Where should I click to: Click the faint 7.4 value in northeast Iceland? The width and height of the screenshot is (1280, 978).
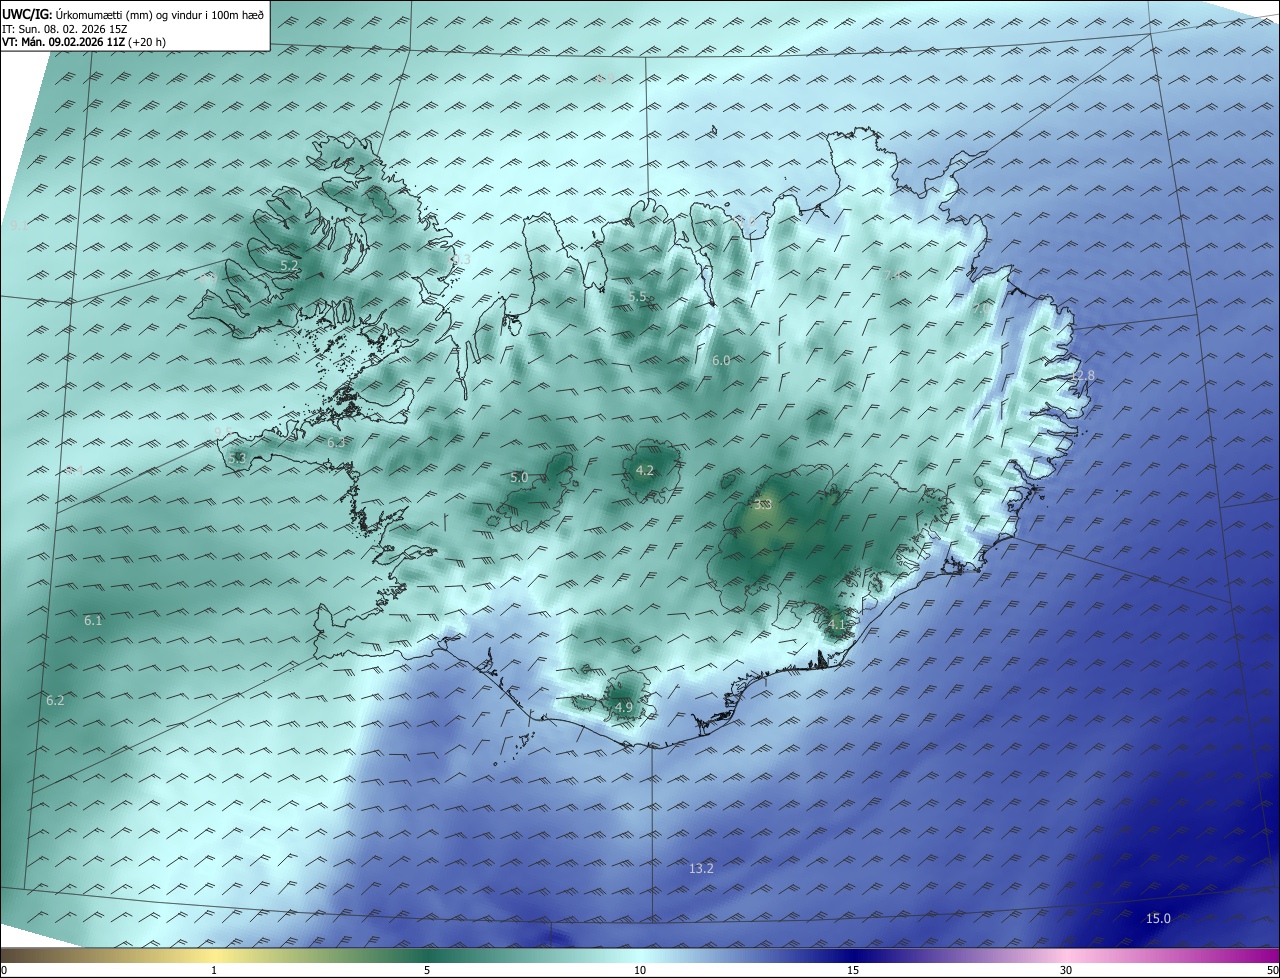tap(893, 275)
